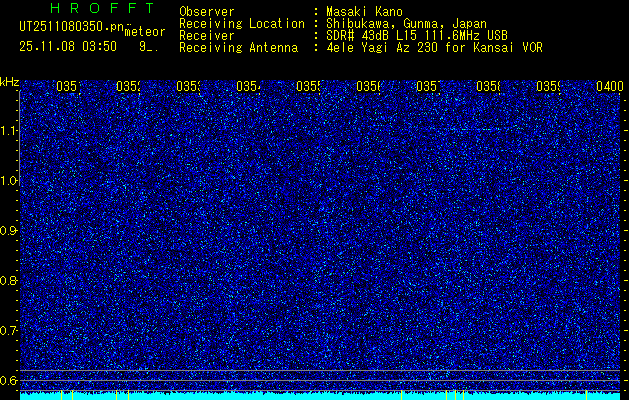Click the name Masaki Kano
The image size is (629, 400).
(364, 12)
